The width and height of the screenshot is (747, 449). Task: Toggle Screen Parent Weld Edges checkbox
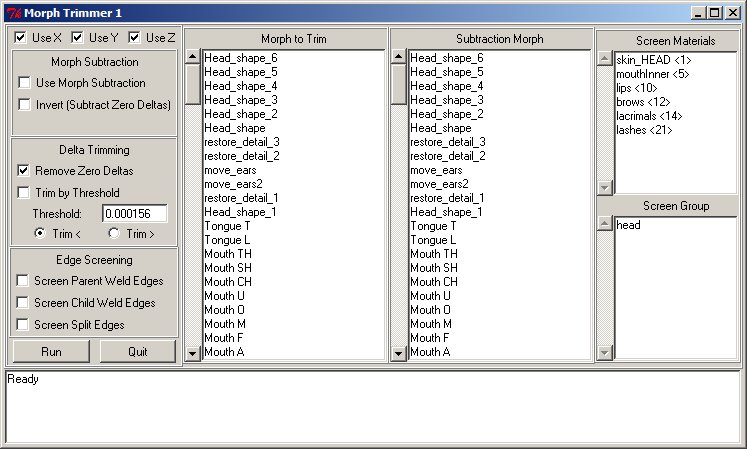coord(24,281)
